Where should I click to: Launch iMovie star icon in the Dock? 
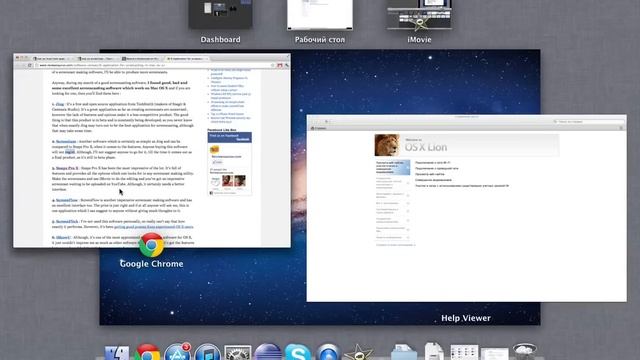tap(358, 352)
